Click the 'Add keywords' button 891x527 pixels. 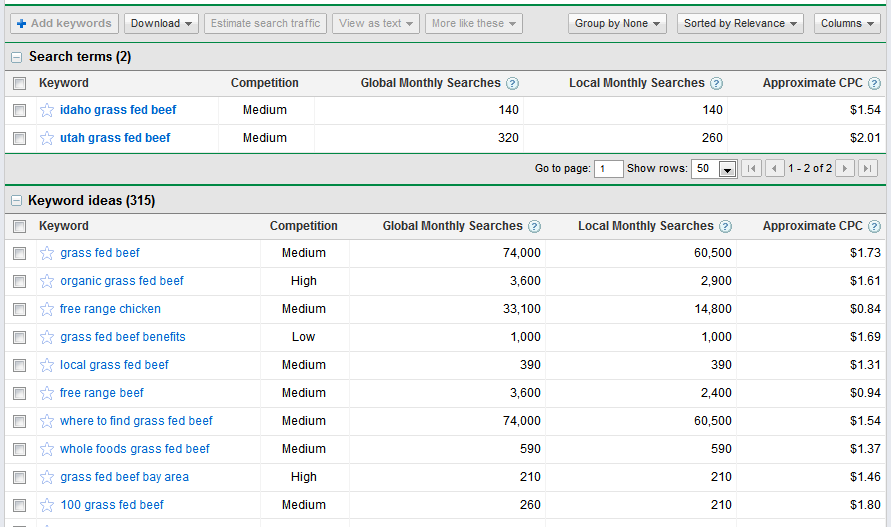(63, 23)
